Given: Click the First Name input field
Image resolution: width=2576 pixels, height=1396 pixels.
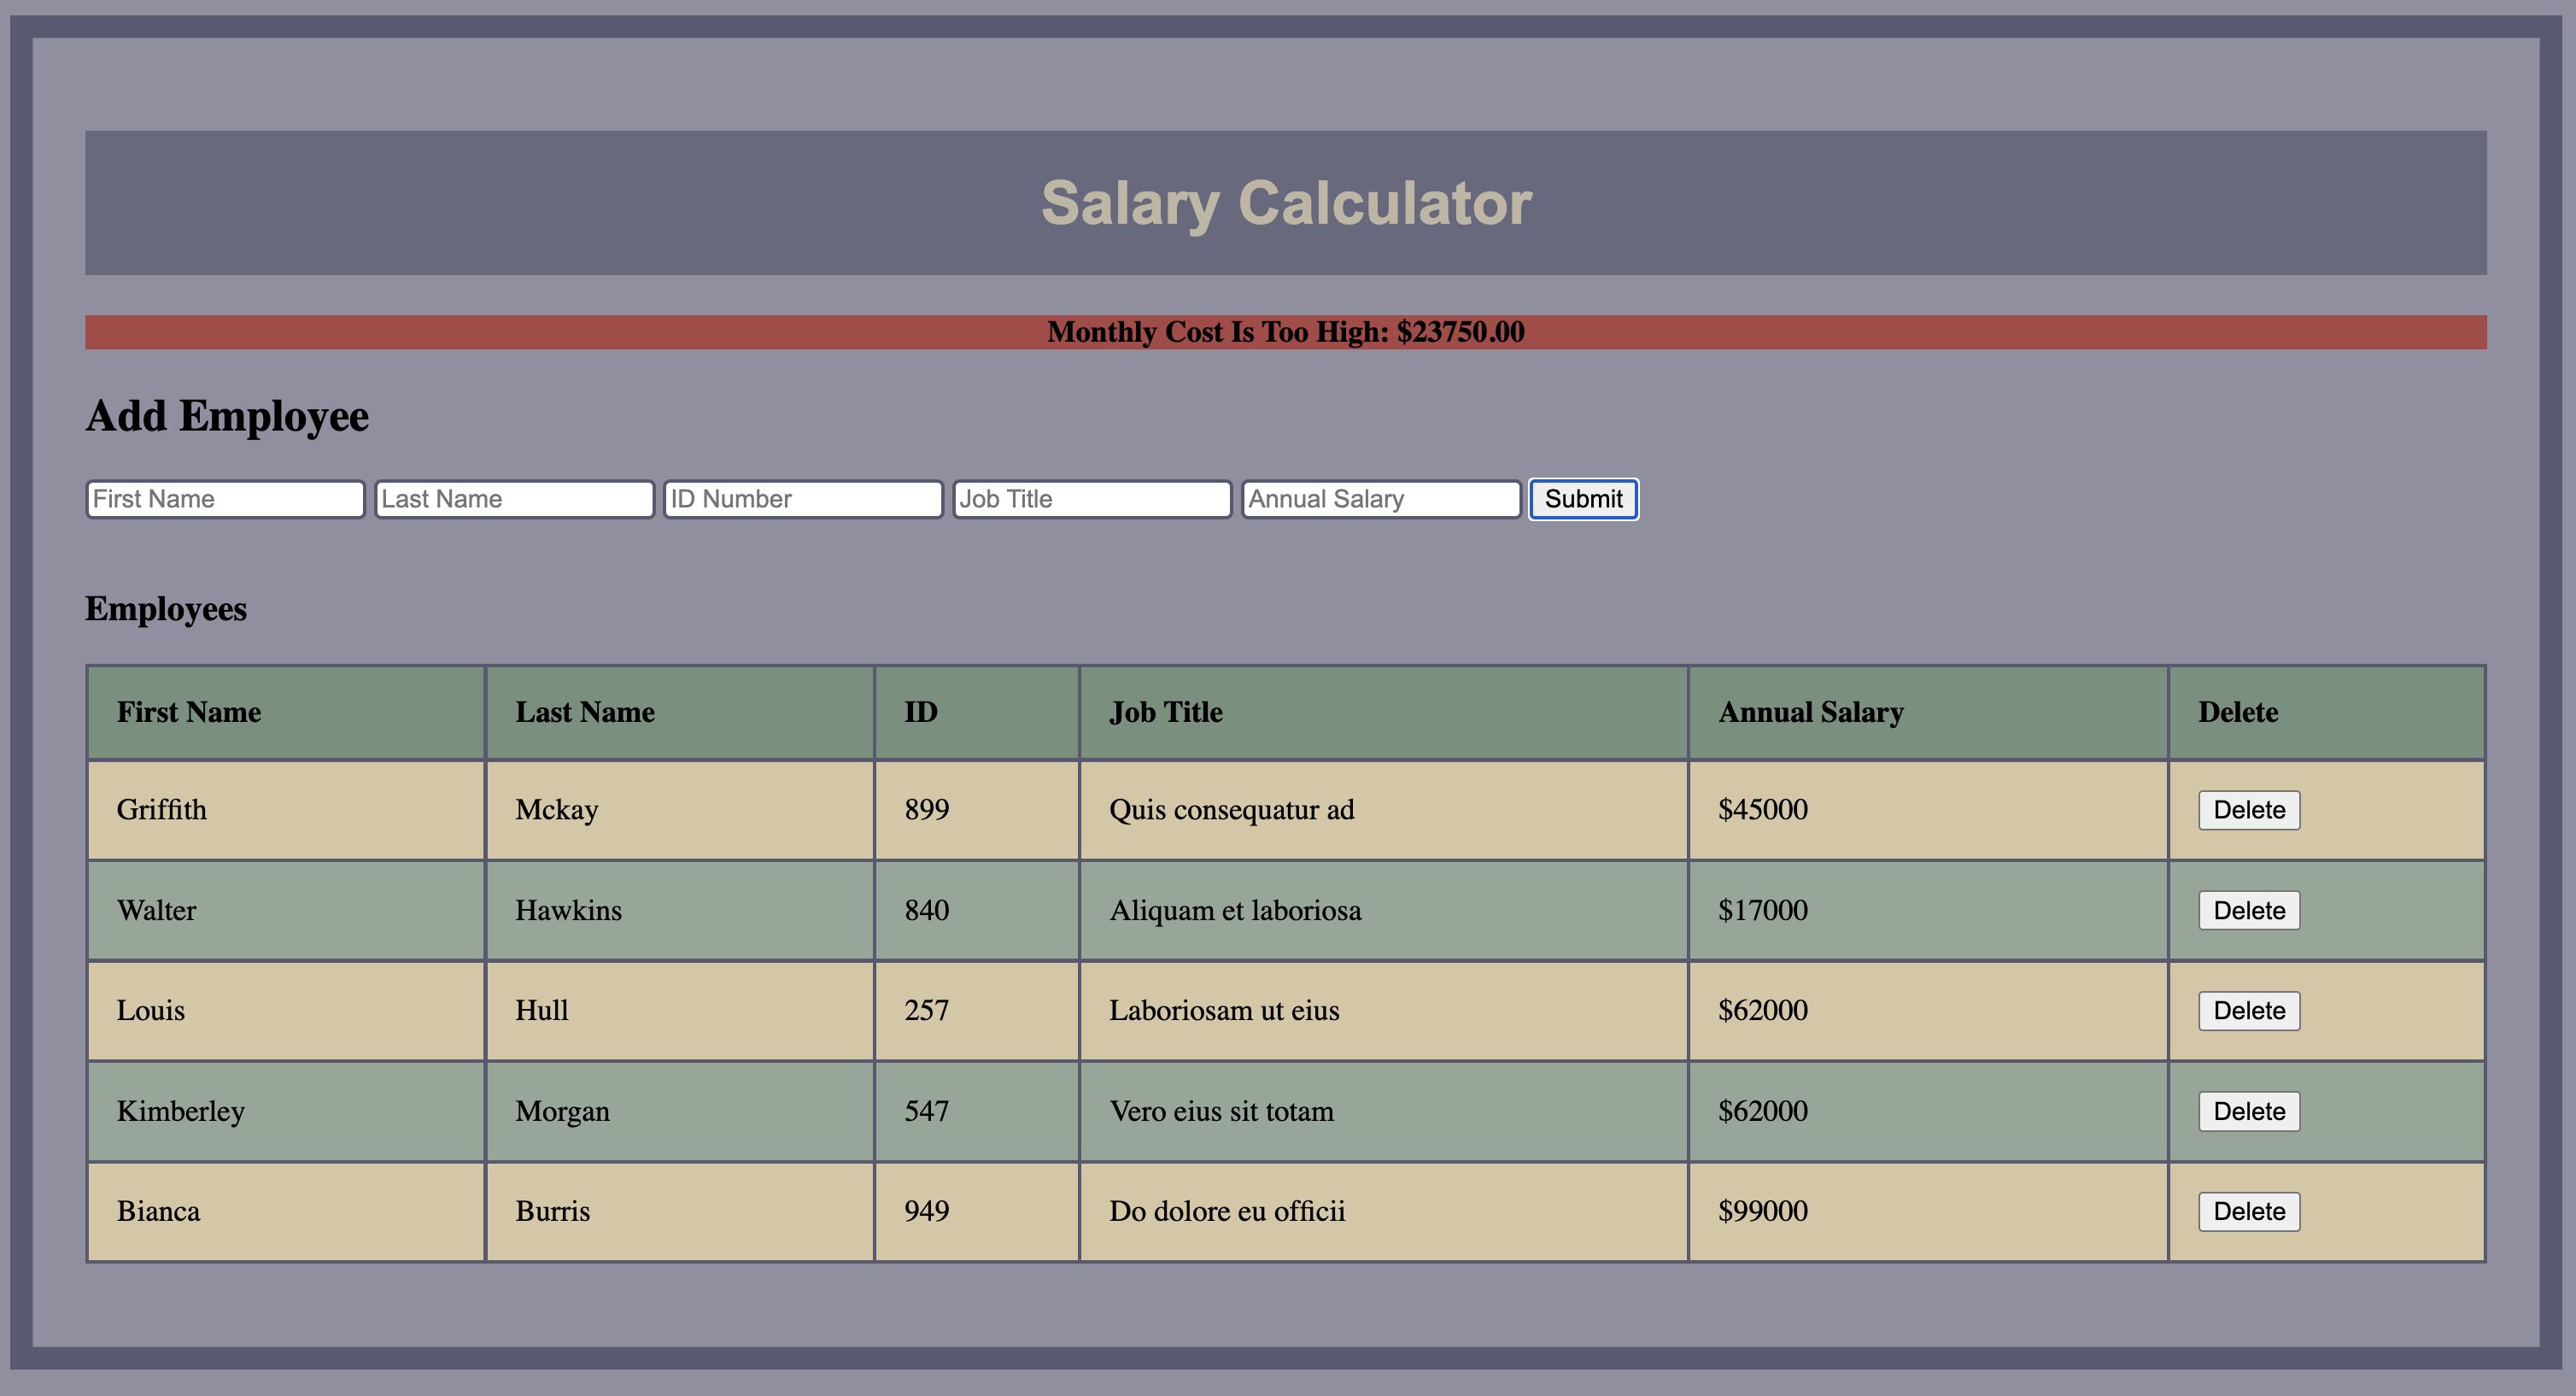Looking at the screenshot, I should coord(224,498).
